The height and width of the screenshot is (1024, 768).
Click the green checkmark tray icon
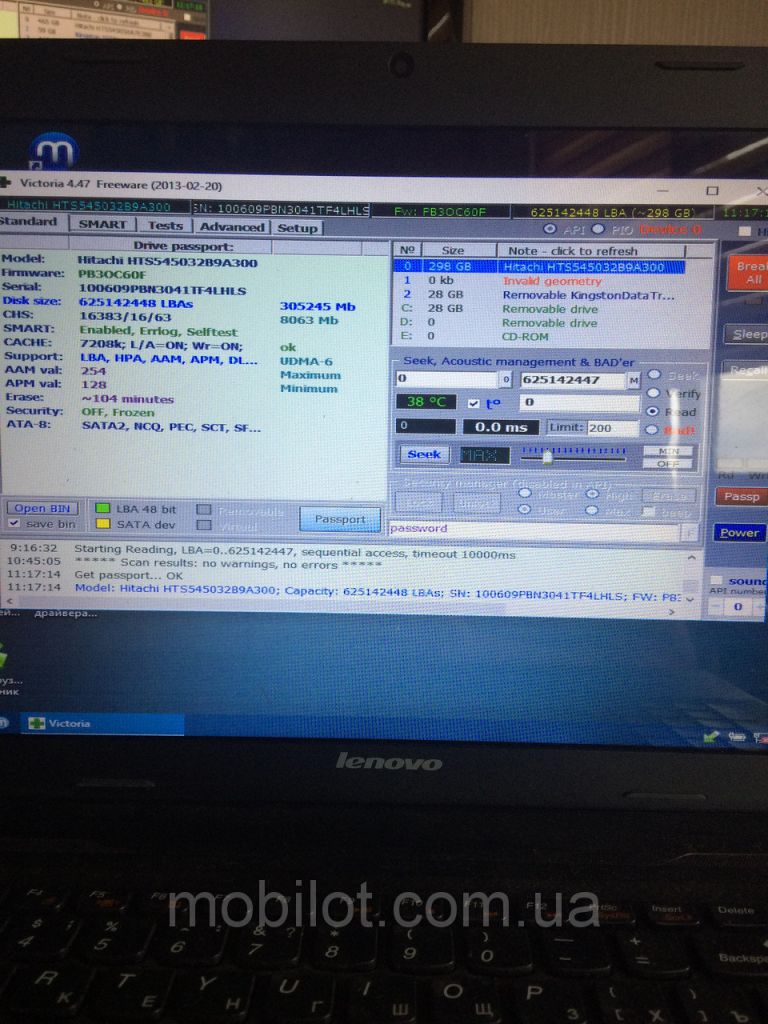pyautogui.click(x=711, y=737)
